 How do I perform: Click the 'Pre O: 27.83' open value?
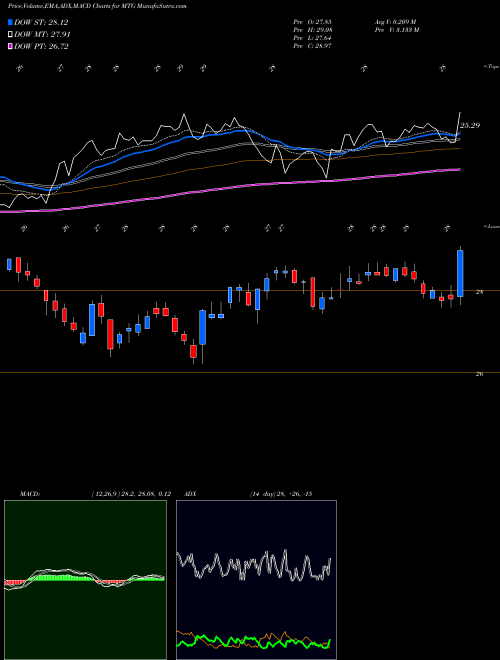point(312,22)
